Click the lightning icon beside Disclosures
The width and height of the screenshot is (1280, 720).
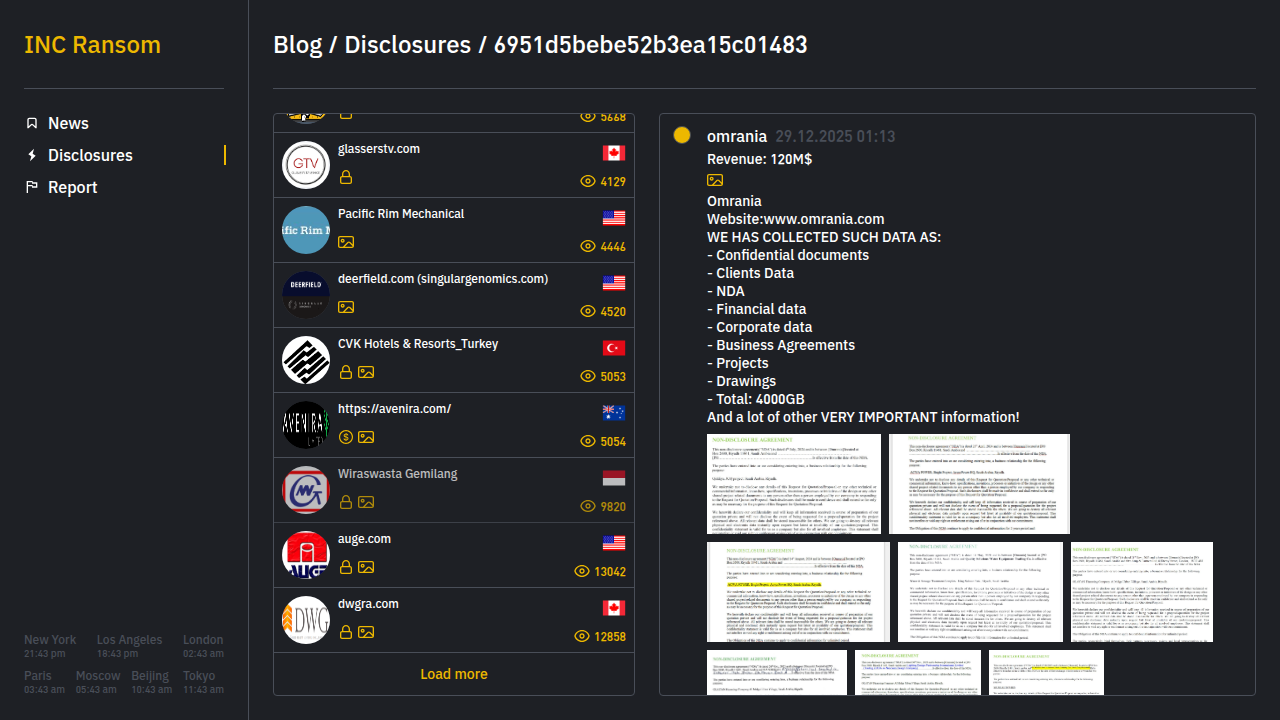[x=32, y=155]
